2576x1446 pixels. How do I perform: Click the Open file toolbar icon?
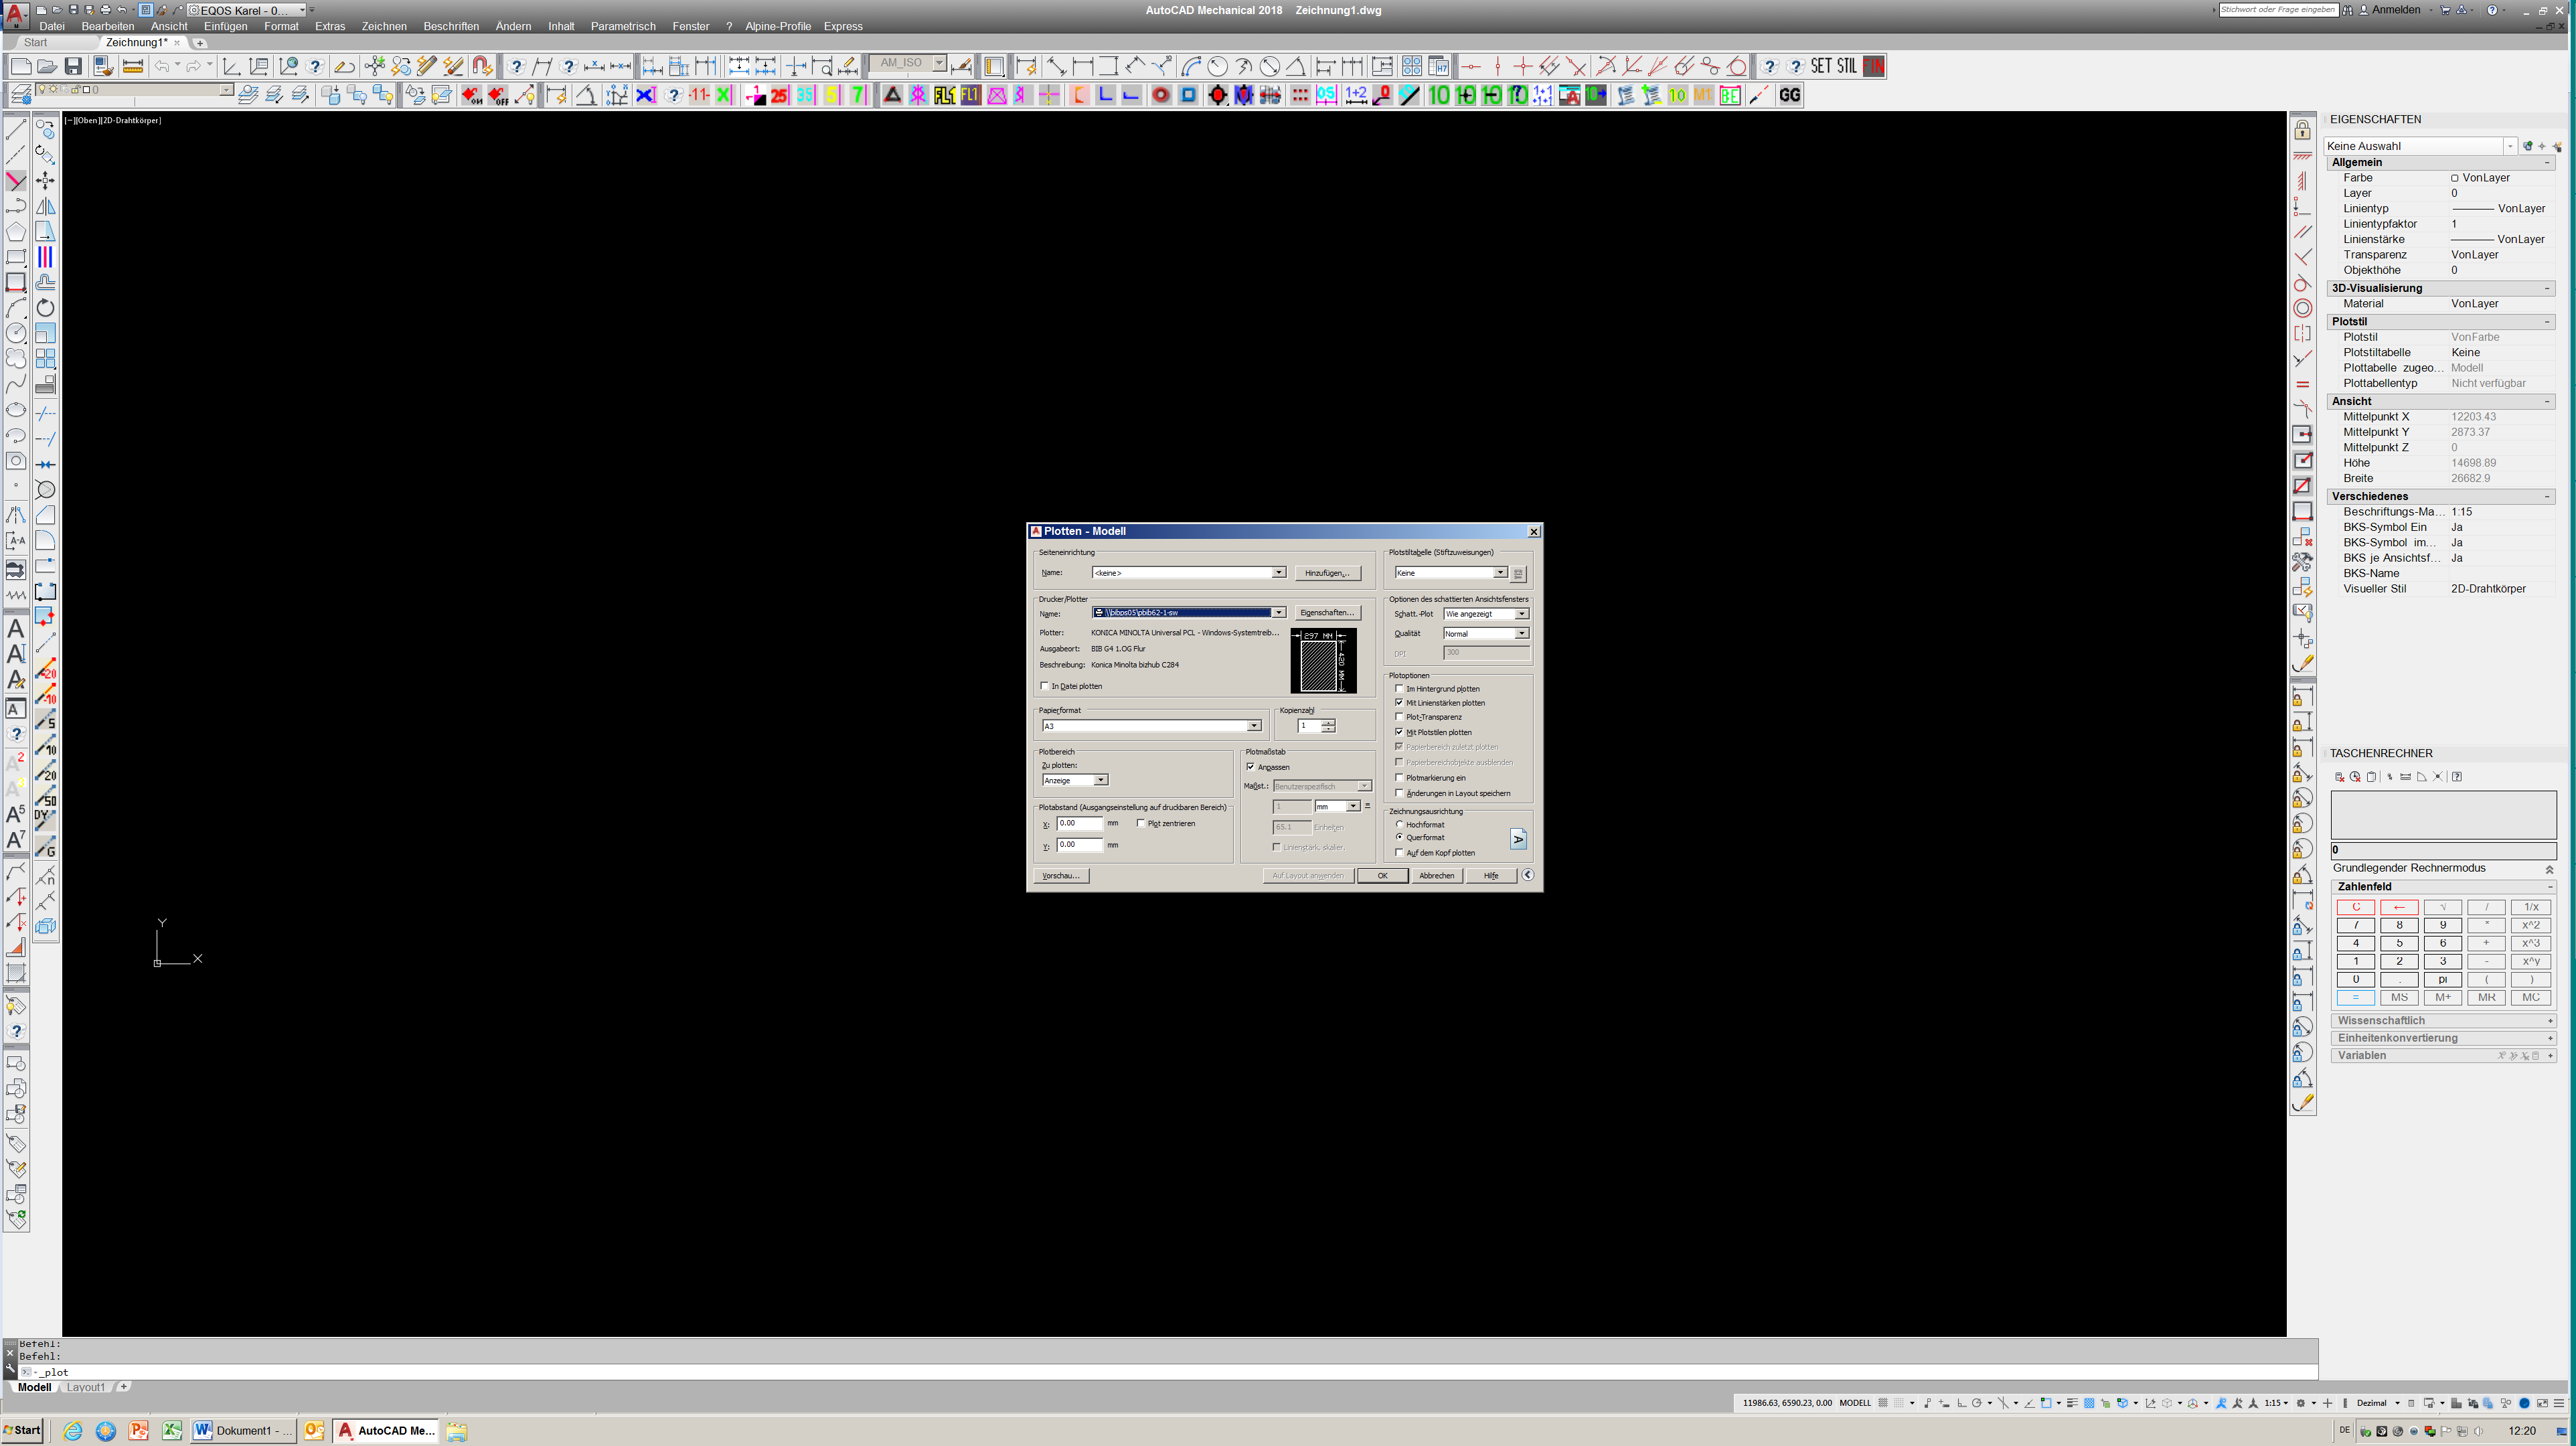coord(47,66)
